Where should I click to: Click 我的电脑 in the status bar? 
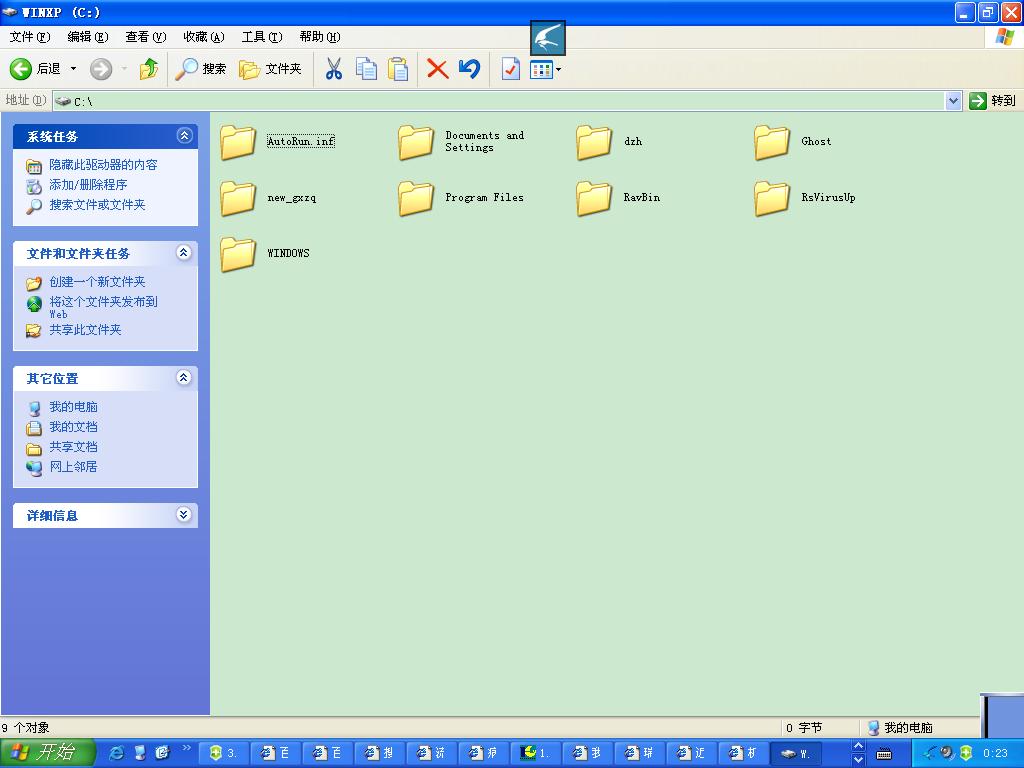tap(901, 728)
